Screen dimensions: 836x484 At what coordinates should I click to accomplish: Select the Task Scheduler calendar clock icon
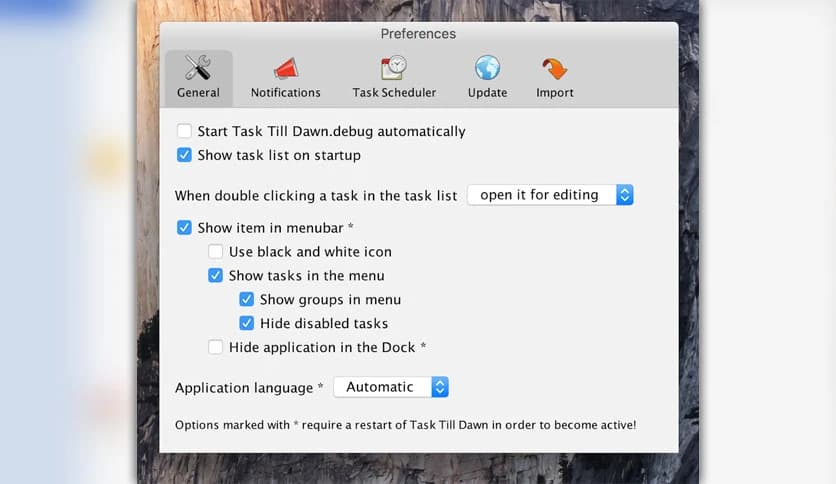click(x=394, y=68)
